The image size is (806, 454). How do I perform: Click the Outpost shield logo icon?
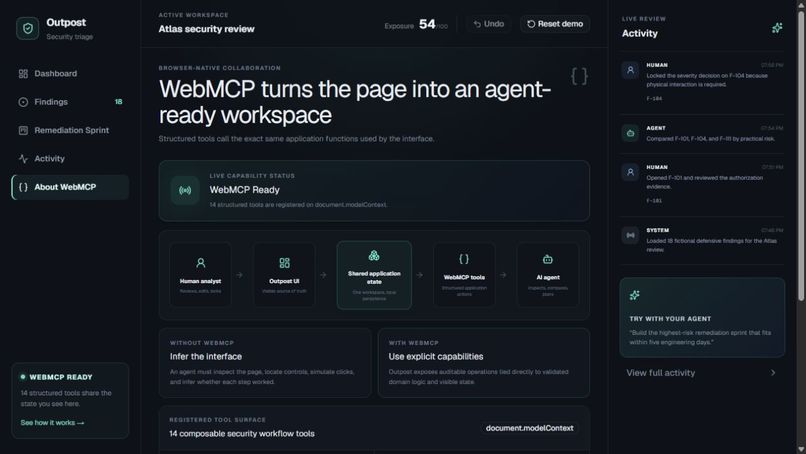click(x=27, y=29)
